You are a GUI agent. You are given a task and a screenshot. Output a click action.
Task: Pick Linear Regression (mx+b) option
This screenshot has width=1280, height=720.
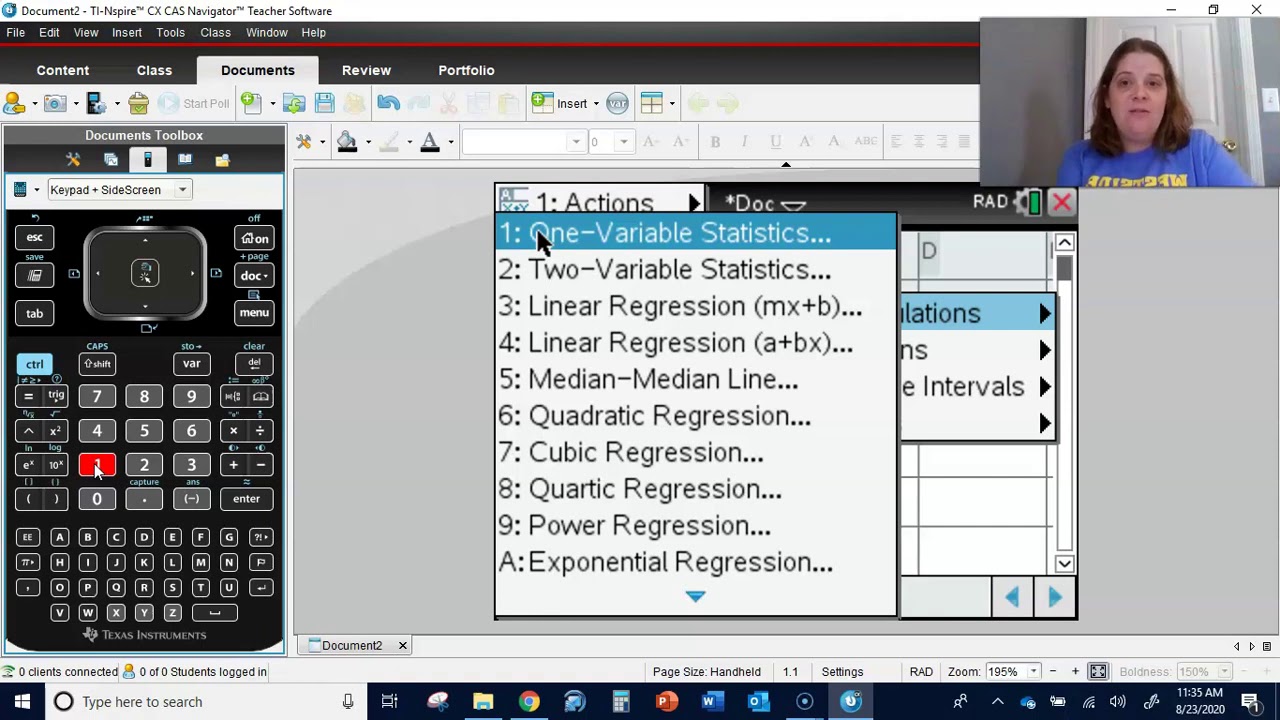[x=696, y=306]
